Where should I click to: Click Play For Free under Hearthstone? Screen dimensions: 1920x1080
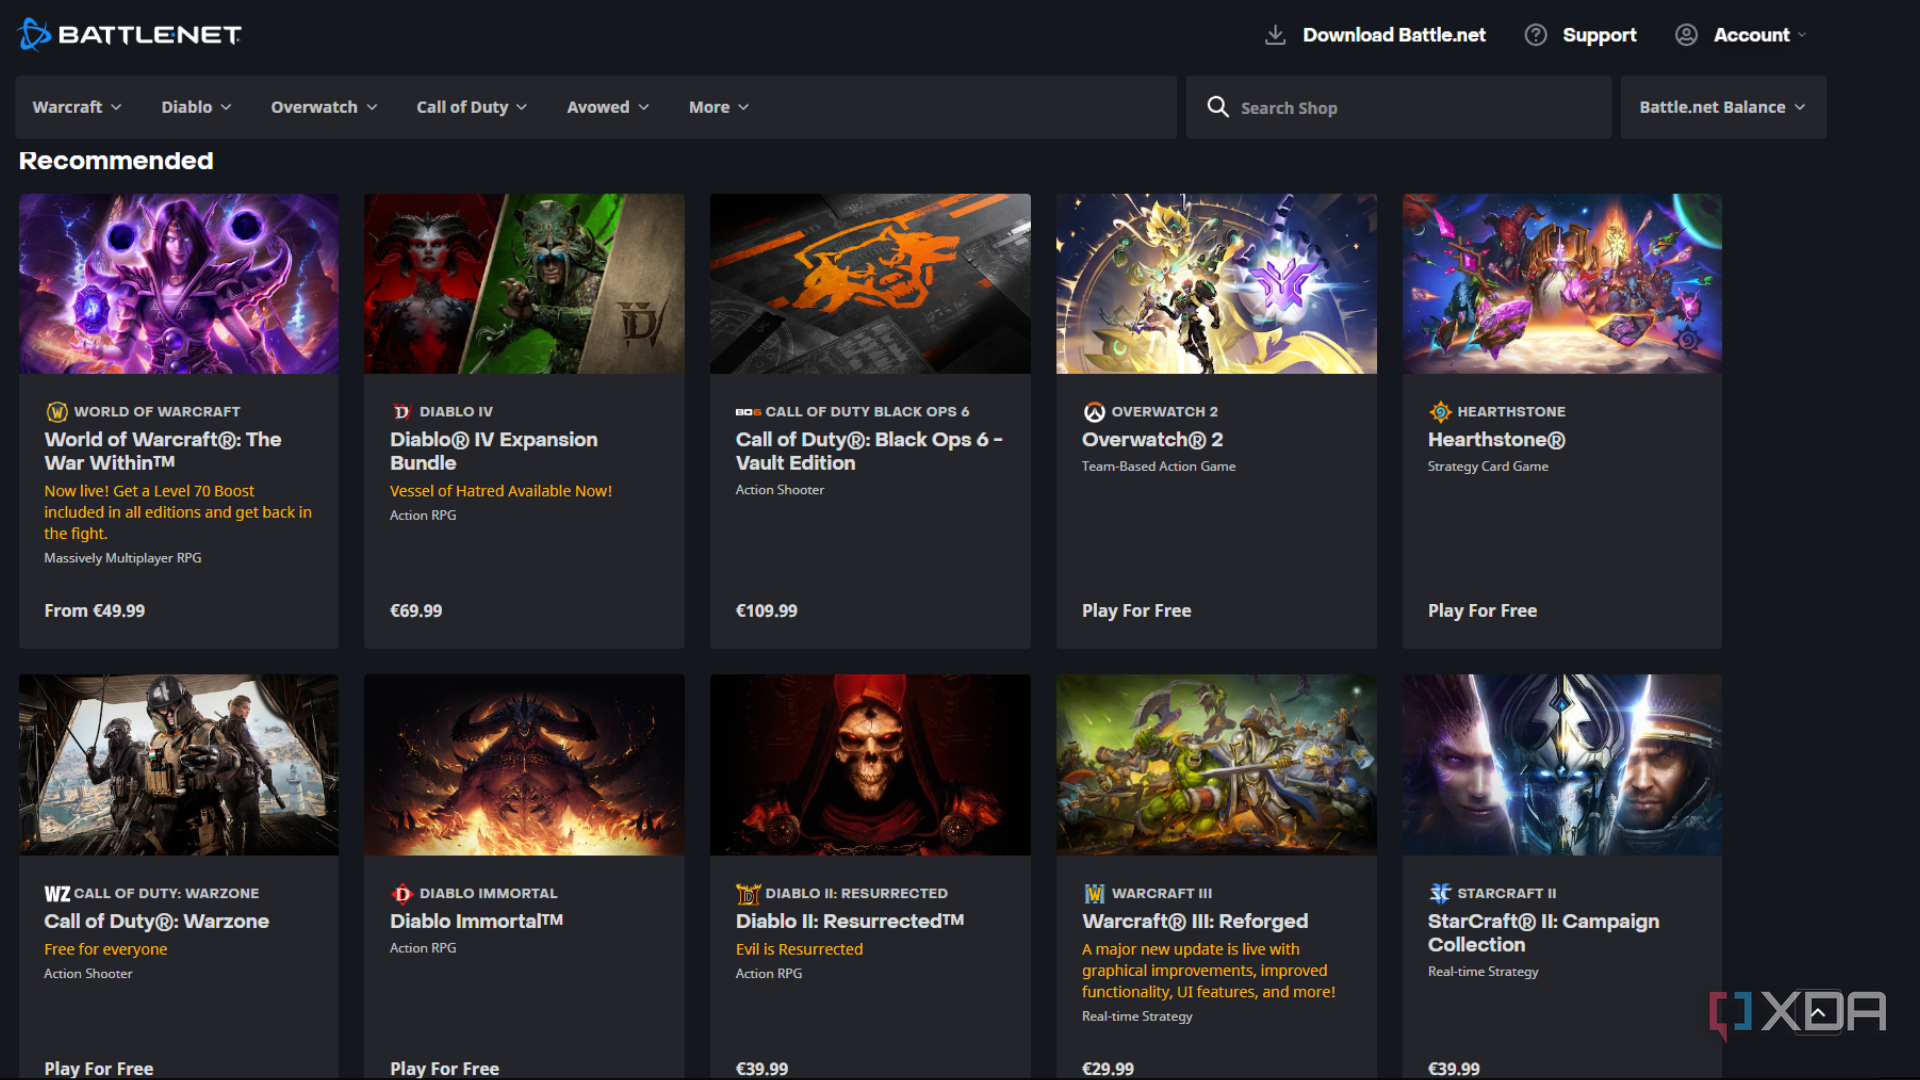pos(1482,611)
